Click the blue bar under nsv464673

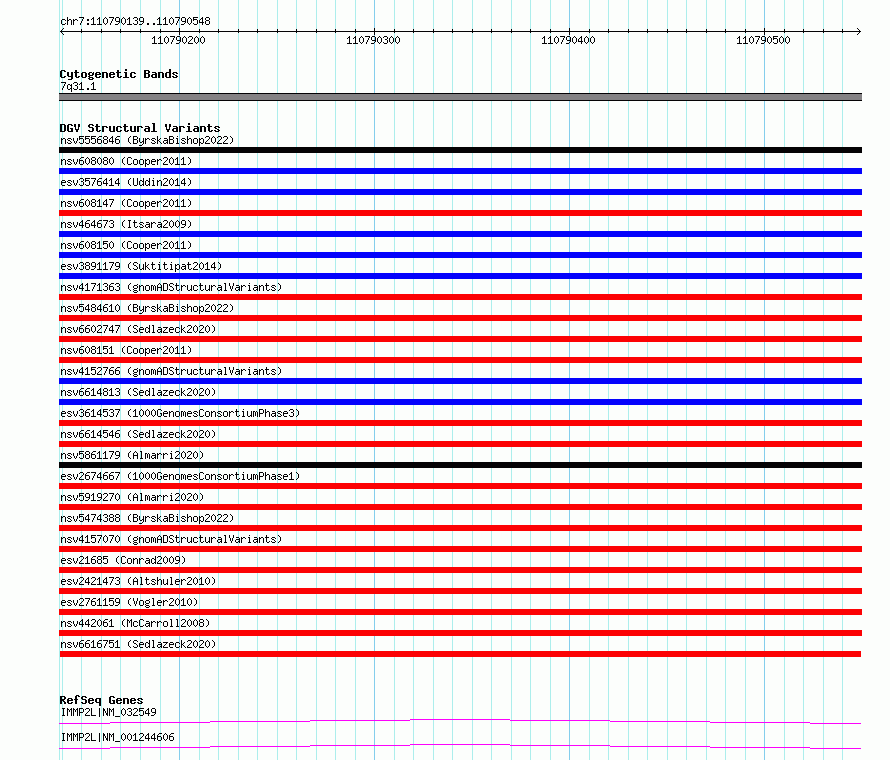pos(460,234)
